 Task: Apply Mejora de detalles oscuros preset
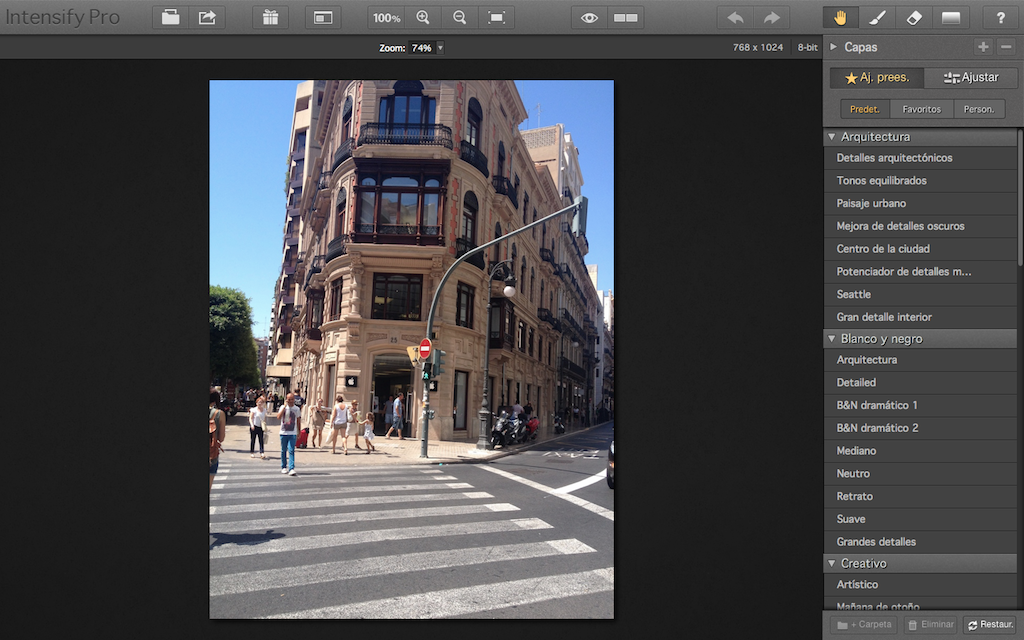(x=920, y=227)
